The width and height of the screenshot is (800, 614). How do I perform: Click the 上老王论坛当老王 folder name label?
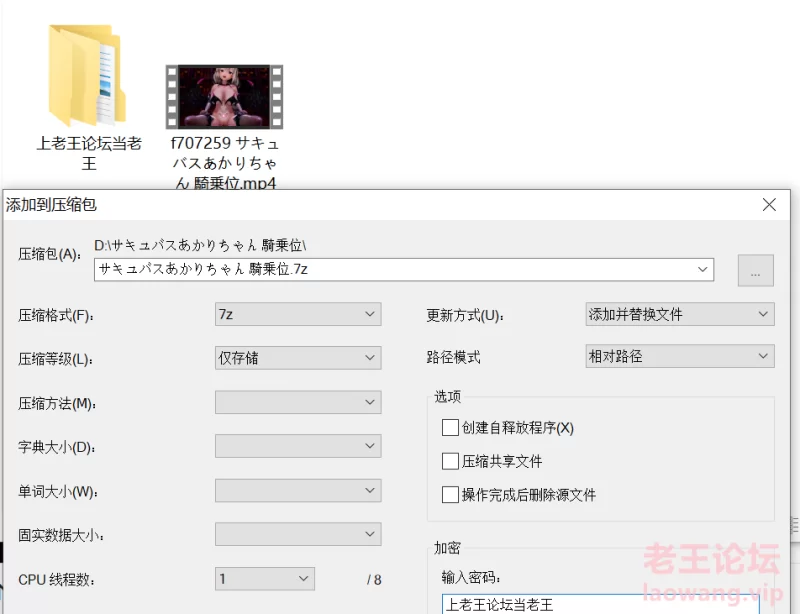(x=89, y=153)
